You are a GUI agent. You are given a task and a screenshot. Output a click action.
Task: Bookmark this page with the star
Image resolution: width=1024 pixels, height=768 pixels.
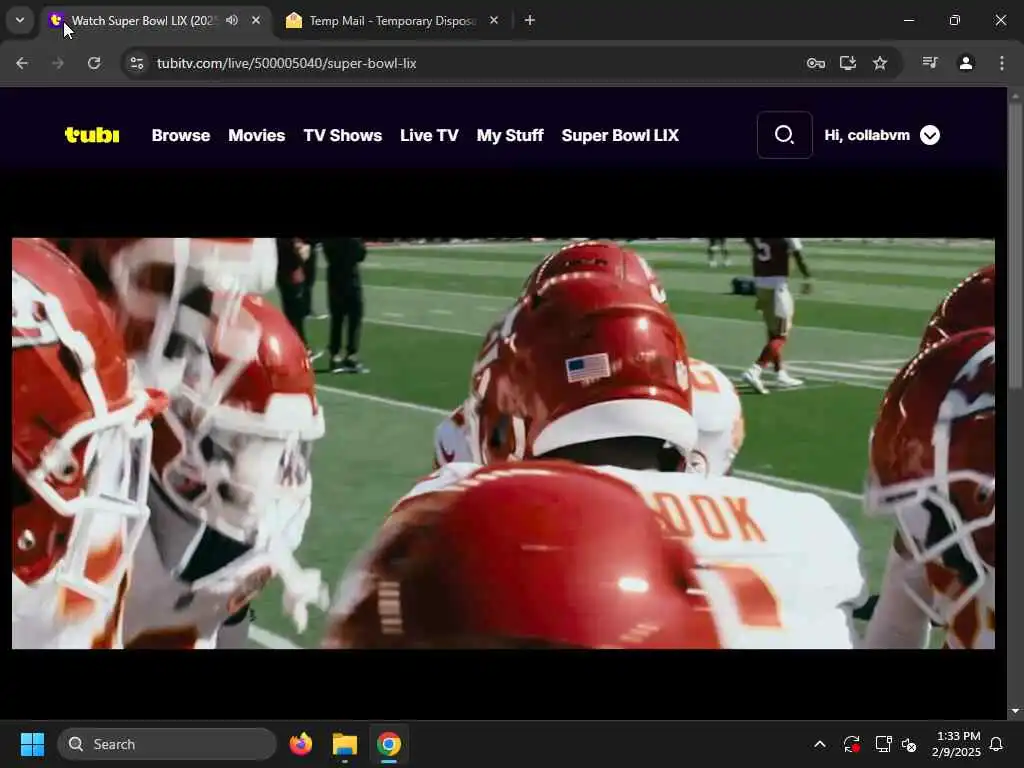[x=880, y=63]
